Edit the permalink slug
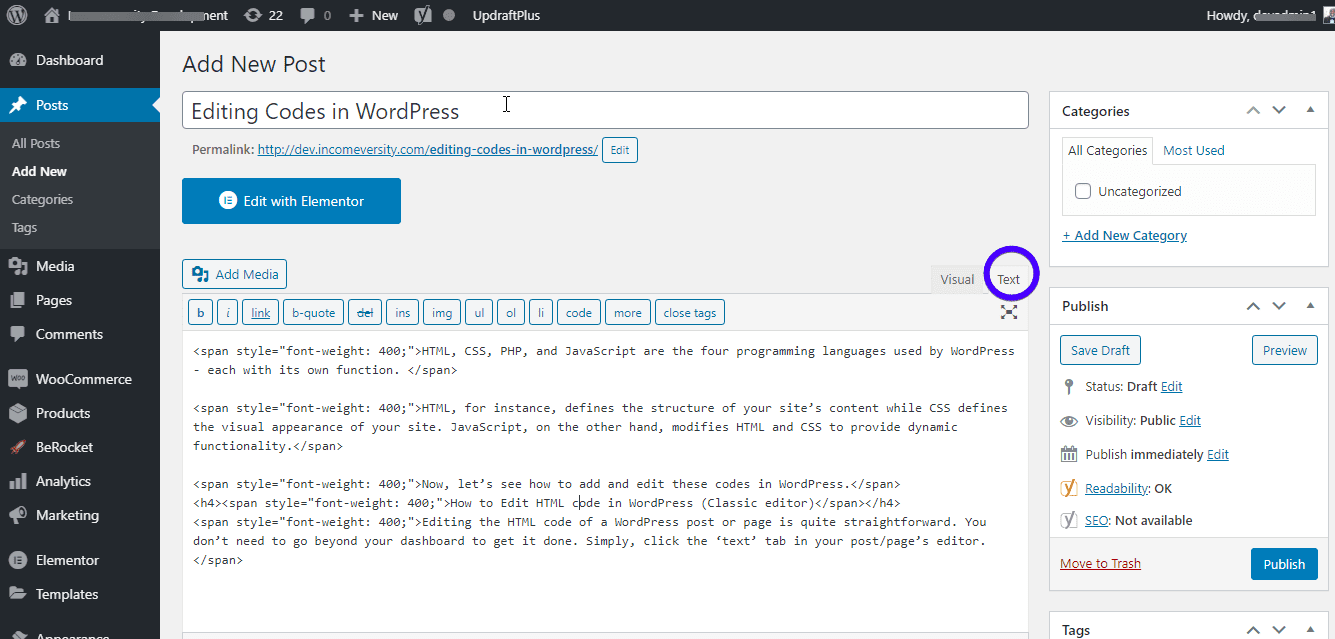The image size is (1335, 639). point(620,150)
